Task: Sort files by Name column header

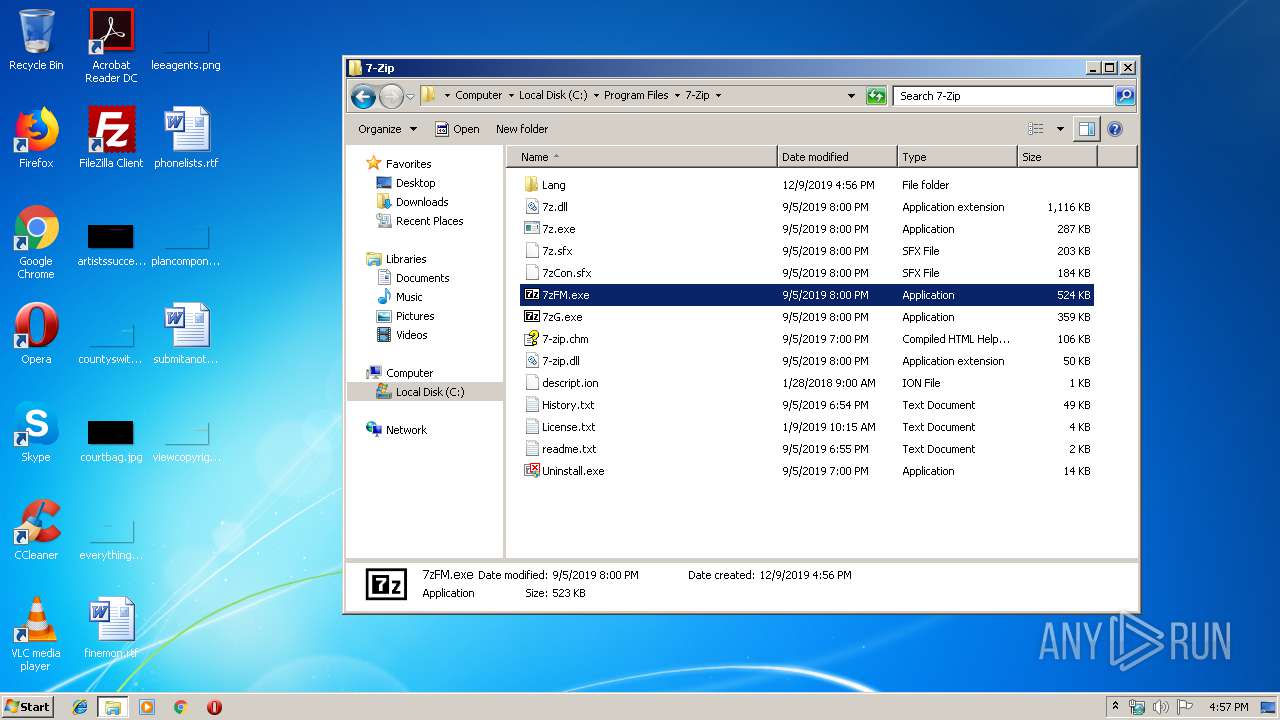Action: coord(642,157)
